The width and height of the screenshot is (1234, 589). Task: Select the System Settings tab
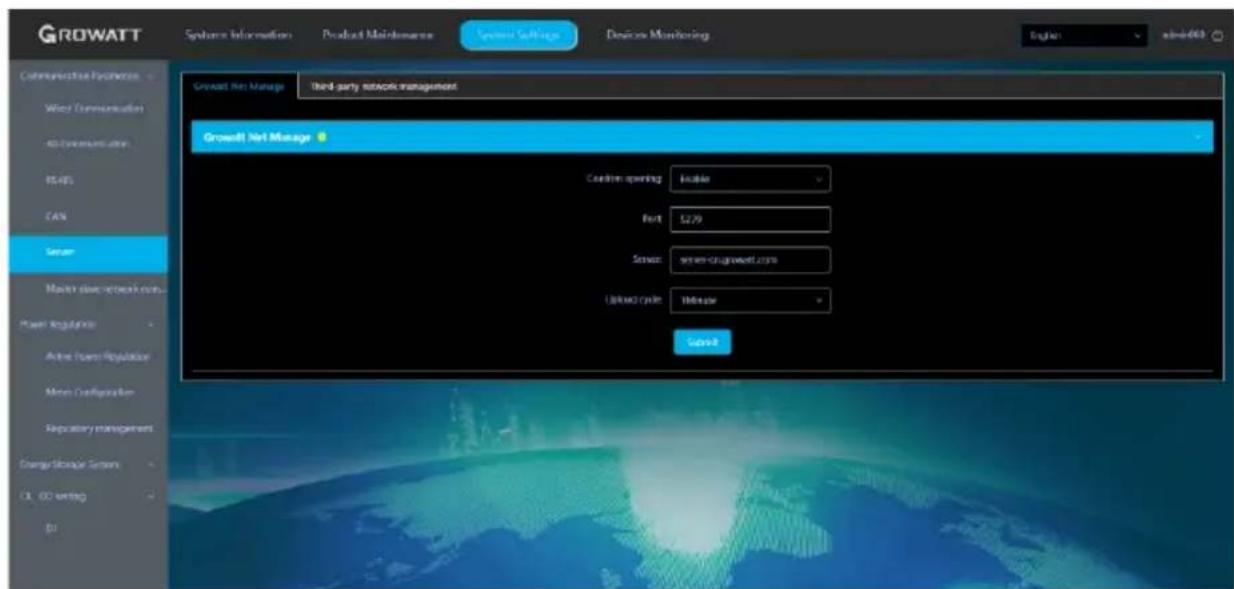click(x=519, y=35)
